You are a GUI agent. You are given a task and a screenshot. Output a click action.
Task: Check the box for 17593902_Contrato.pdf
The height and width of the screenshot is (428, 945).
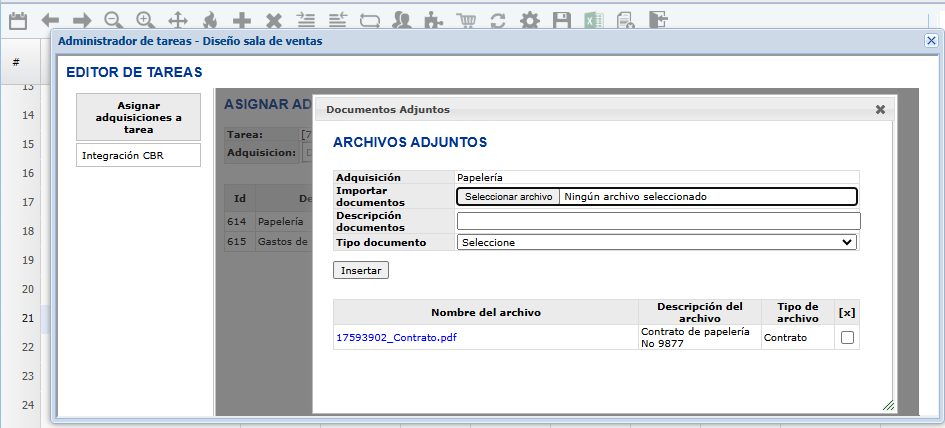pyautogui.click(x=847, y=338)
